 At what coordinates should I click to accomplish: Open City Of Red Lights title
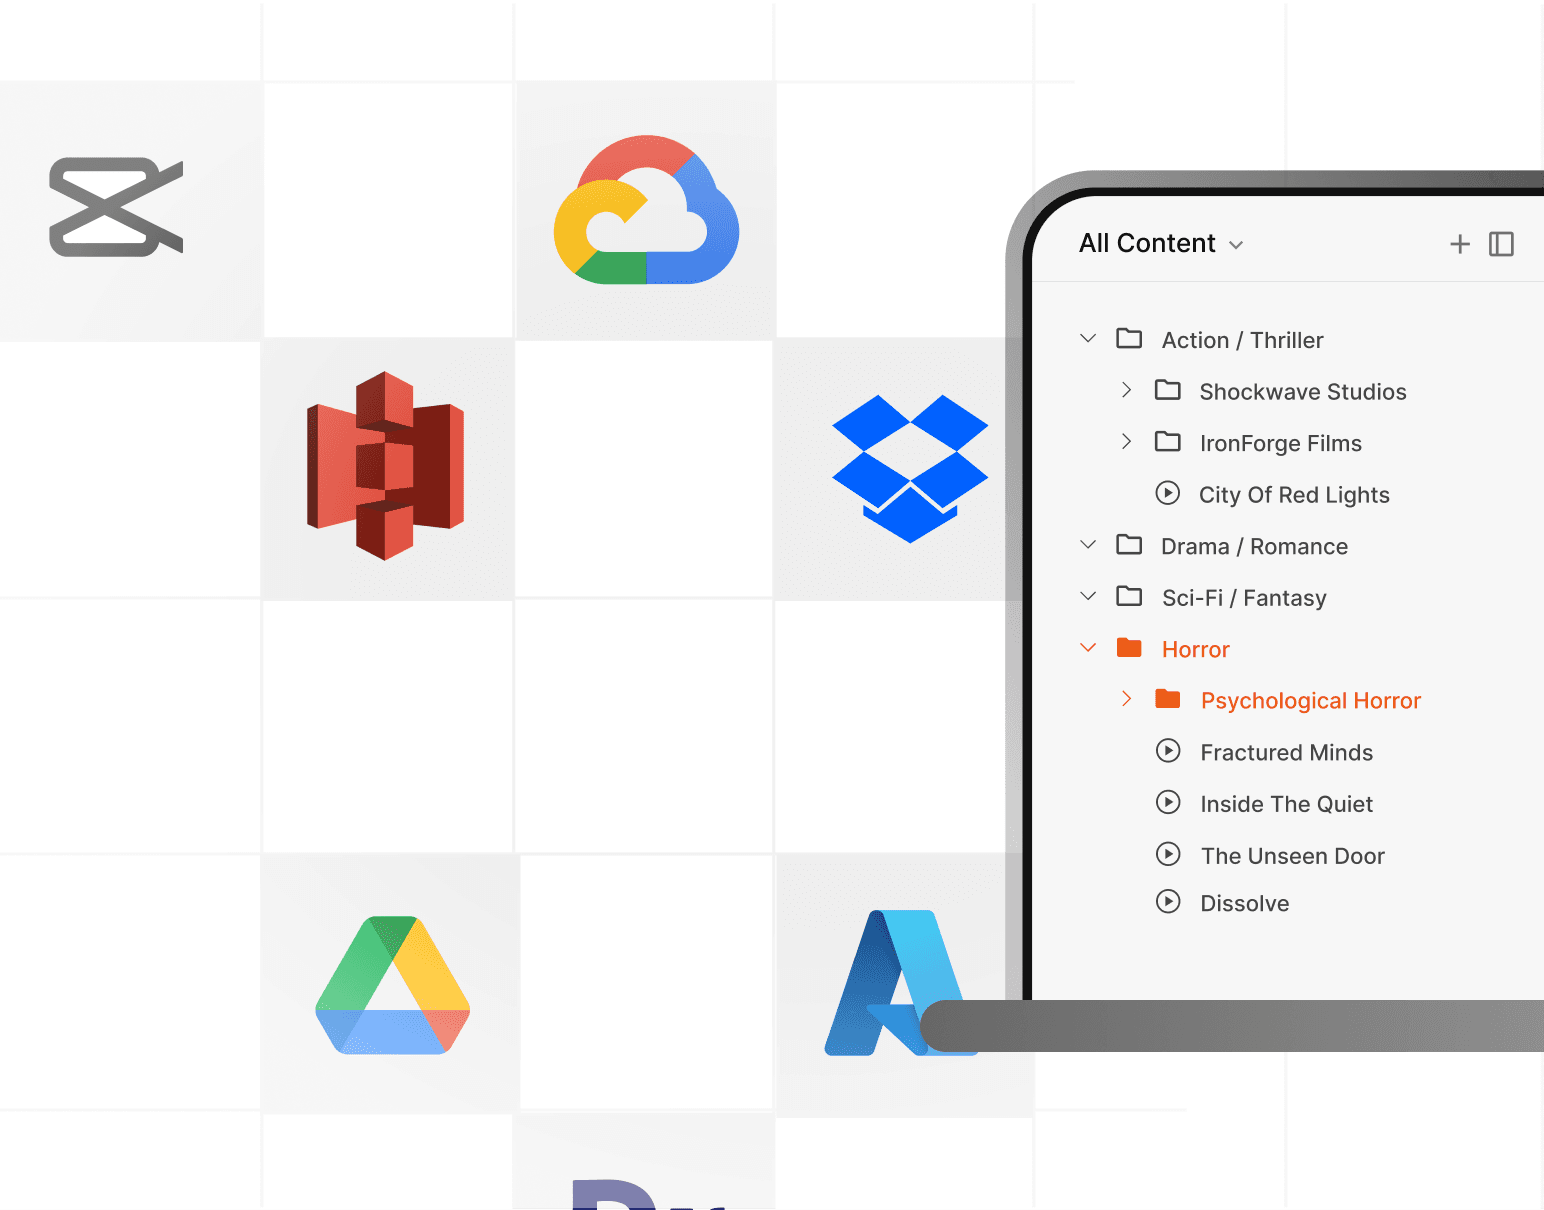click(1294, 495)
